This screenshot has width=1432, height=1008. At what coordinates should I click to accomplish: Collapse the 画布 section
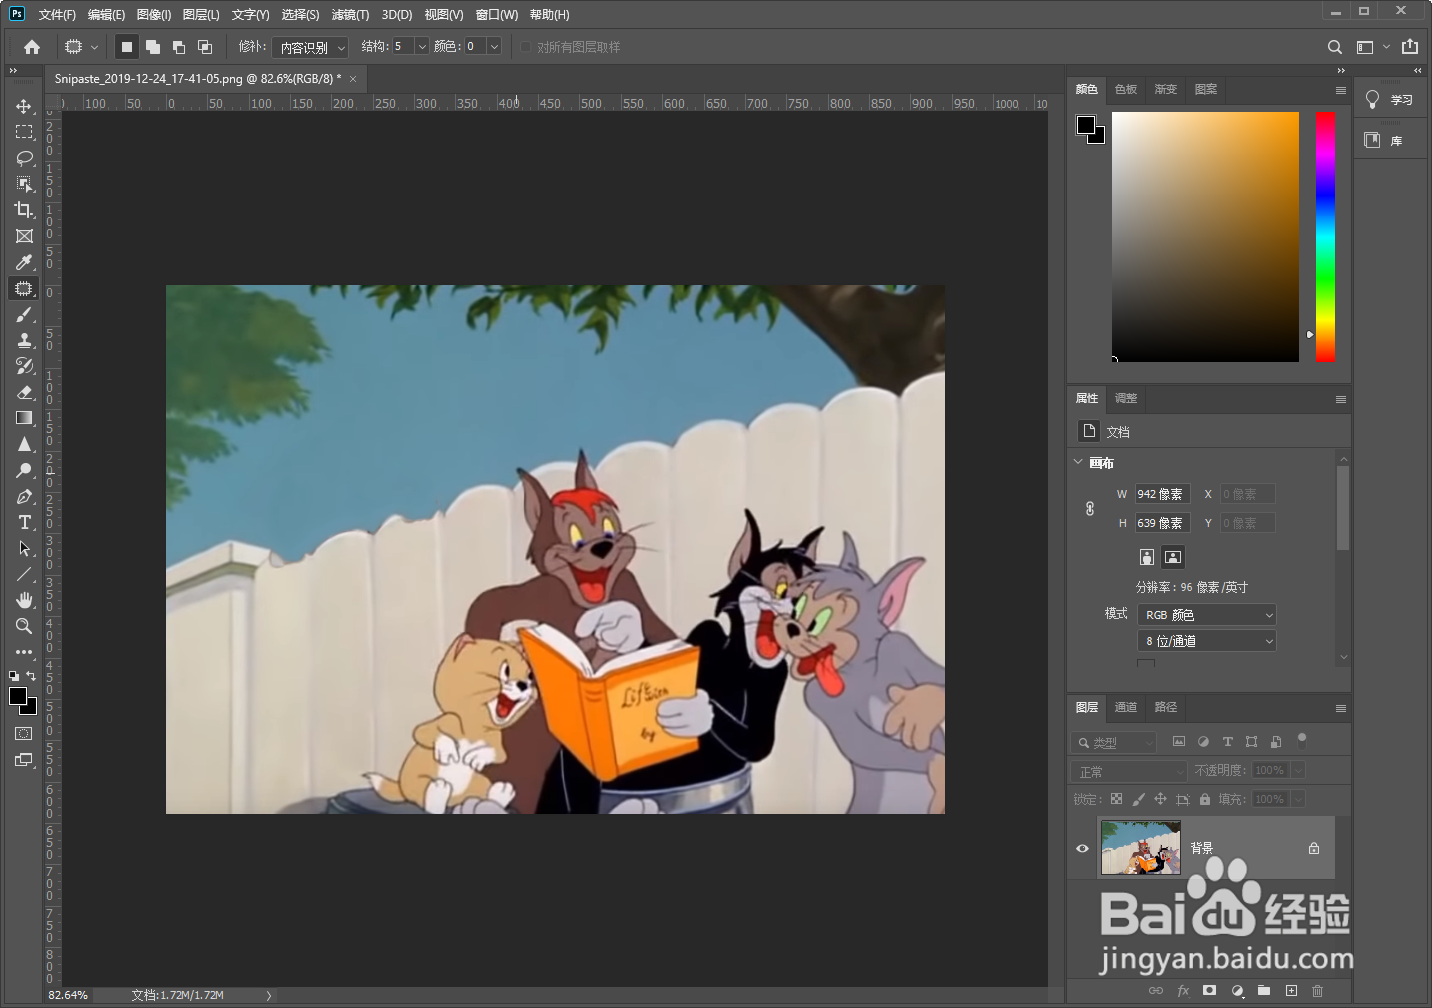(x=1078, y=462)
